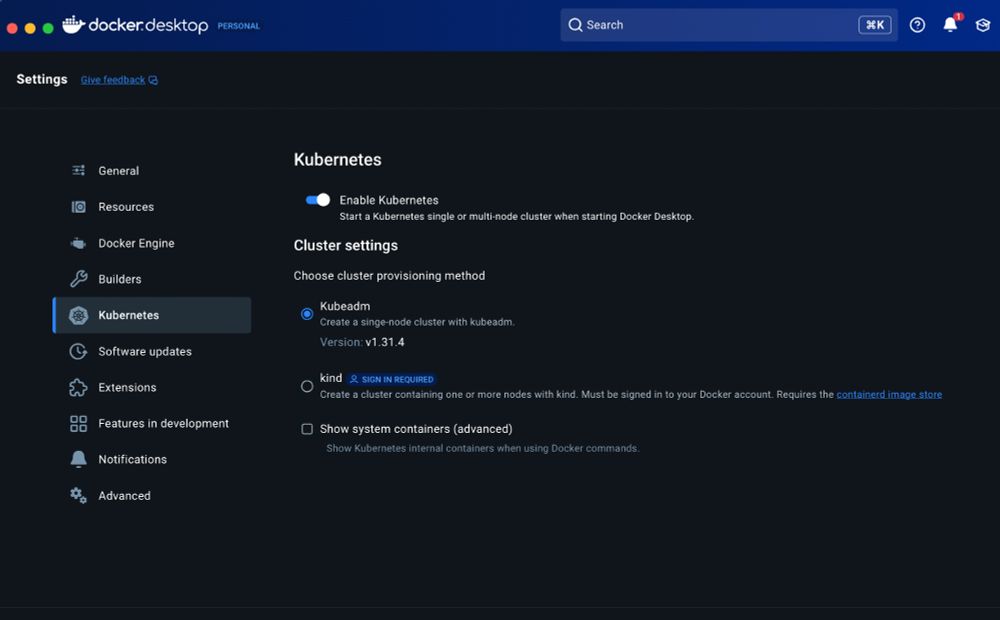Open Extensions settings section
Viewport: 1000px width, 620px height.
152,387
